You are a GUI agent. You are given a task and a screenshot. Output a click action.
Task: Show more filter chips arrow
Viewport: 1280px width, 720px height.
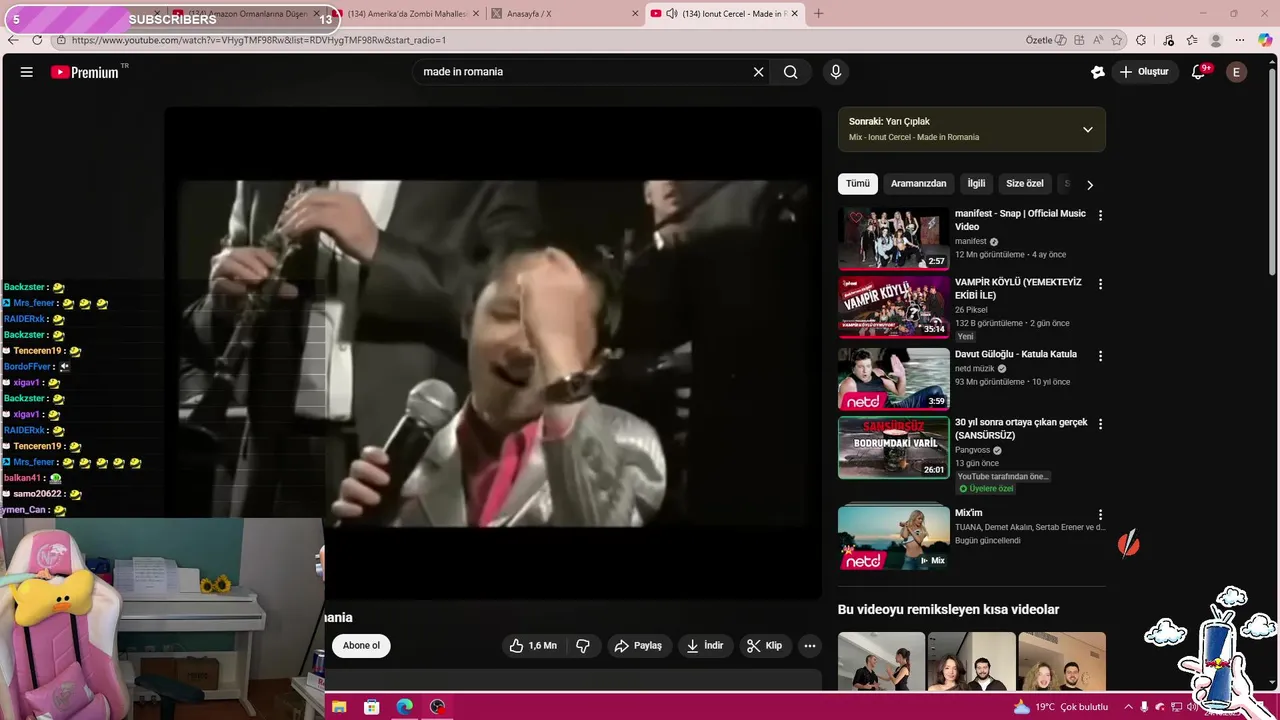pyautogui.click(x=1090, y=185)
